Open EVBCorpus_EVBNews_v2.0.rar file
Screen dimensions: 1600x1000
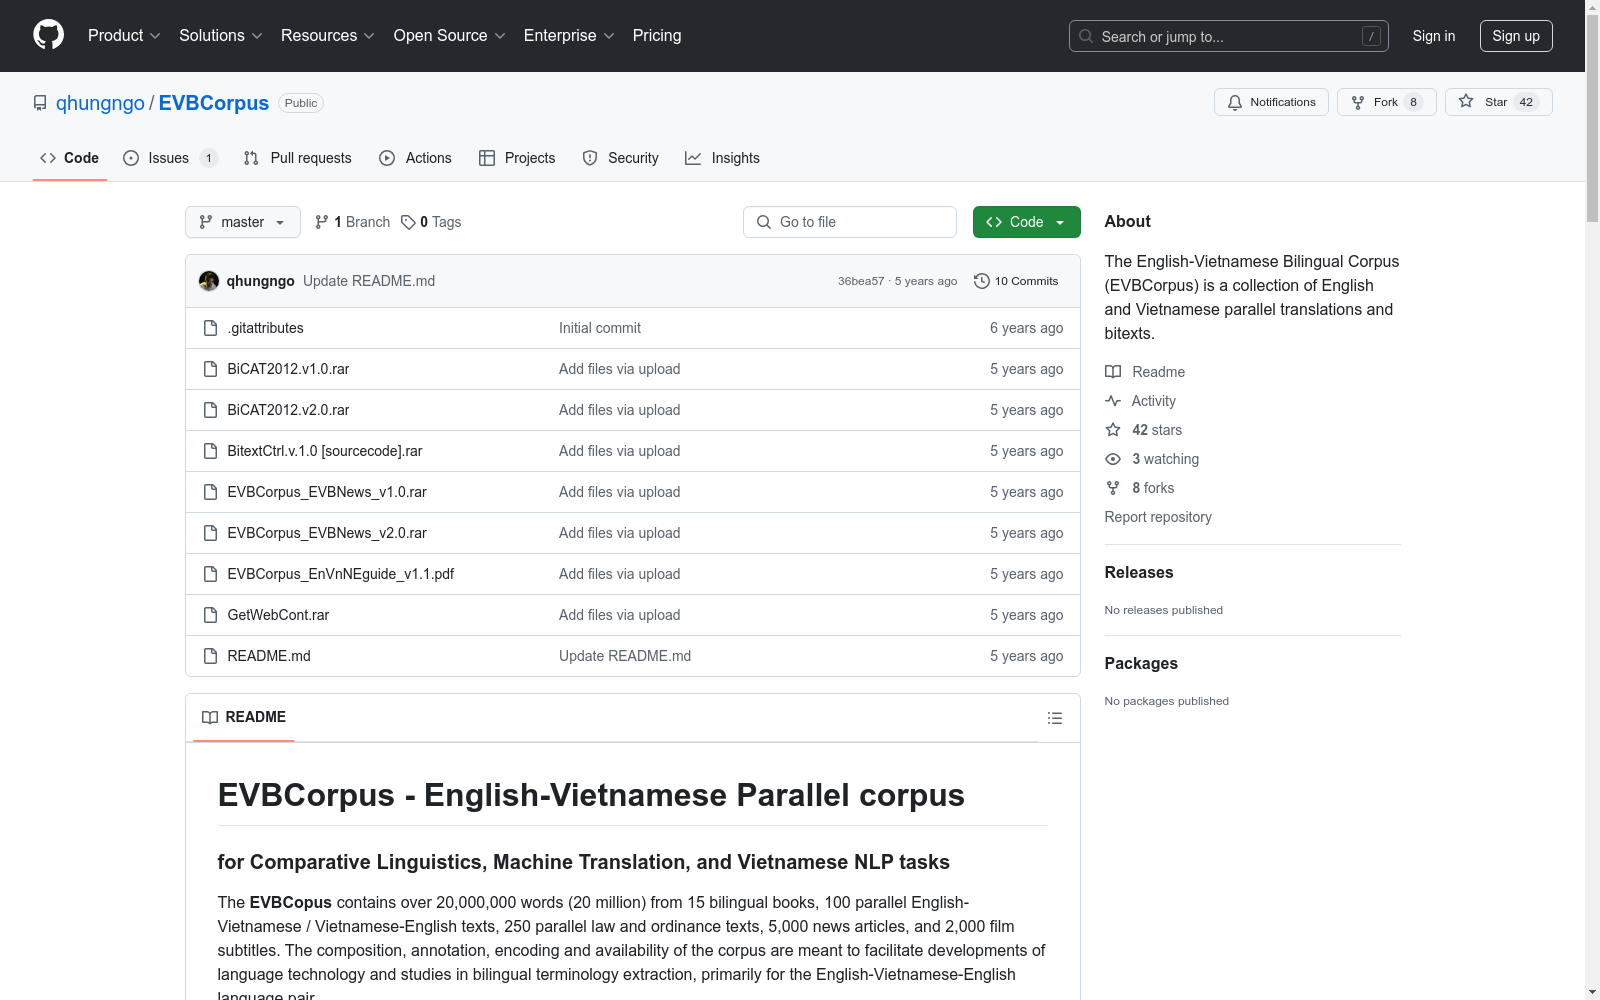point(327,533)
